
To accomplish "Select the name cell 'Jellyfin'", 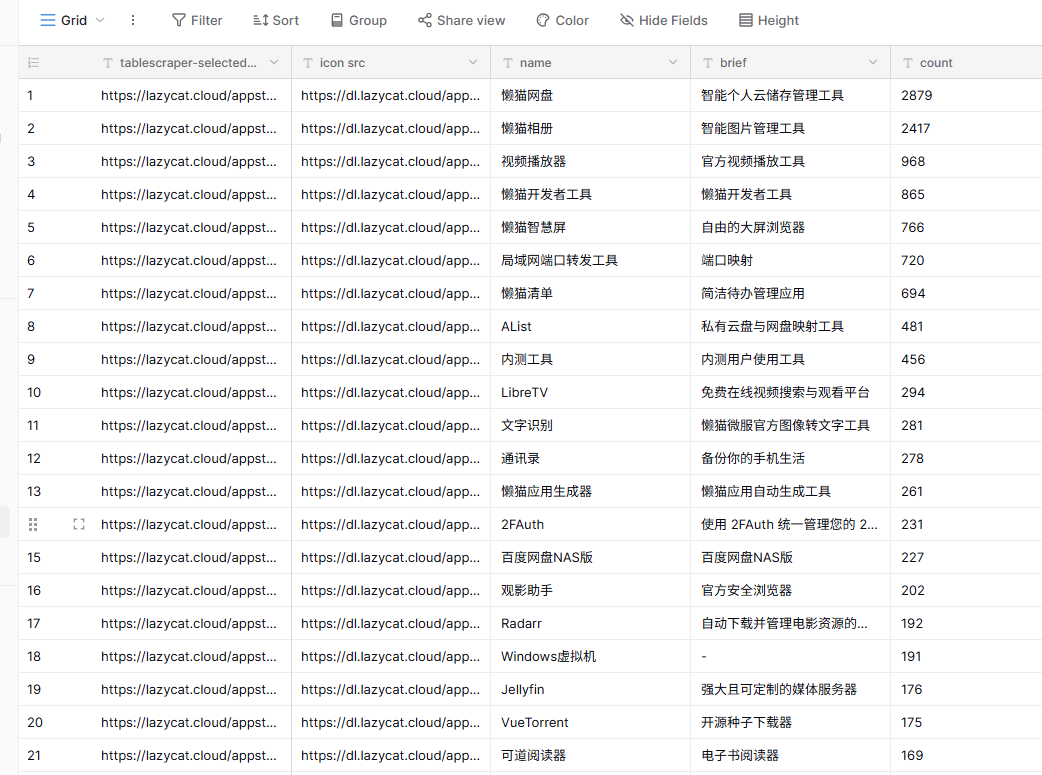I will click(591, 689).
